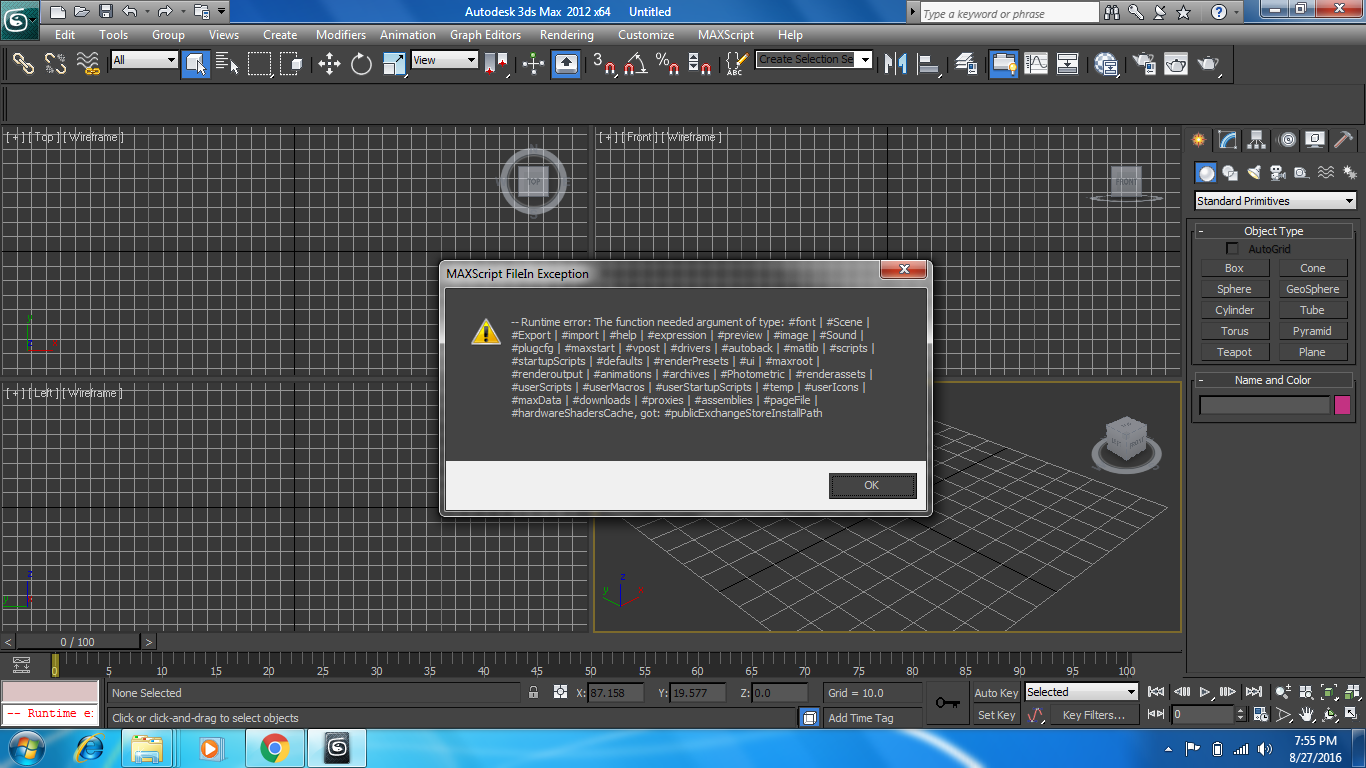
Task: Open the Select by Name list
Action: point(227,64)
